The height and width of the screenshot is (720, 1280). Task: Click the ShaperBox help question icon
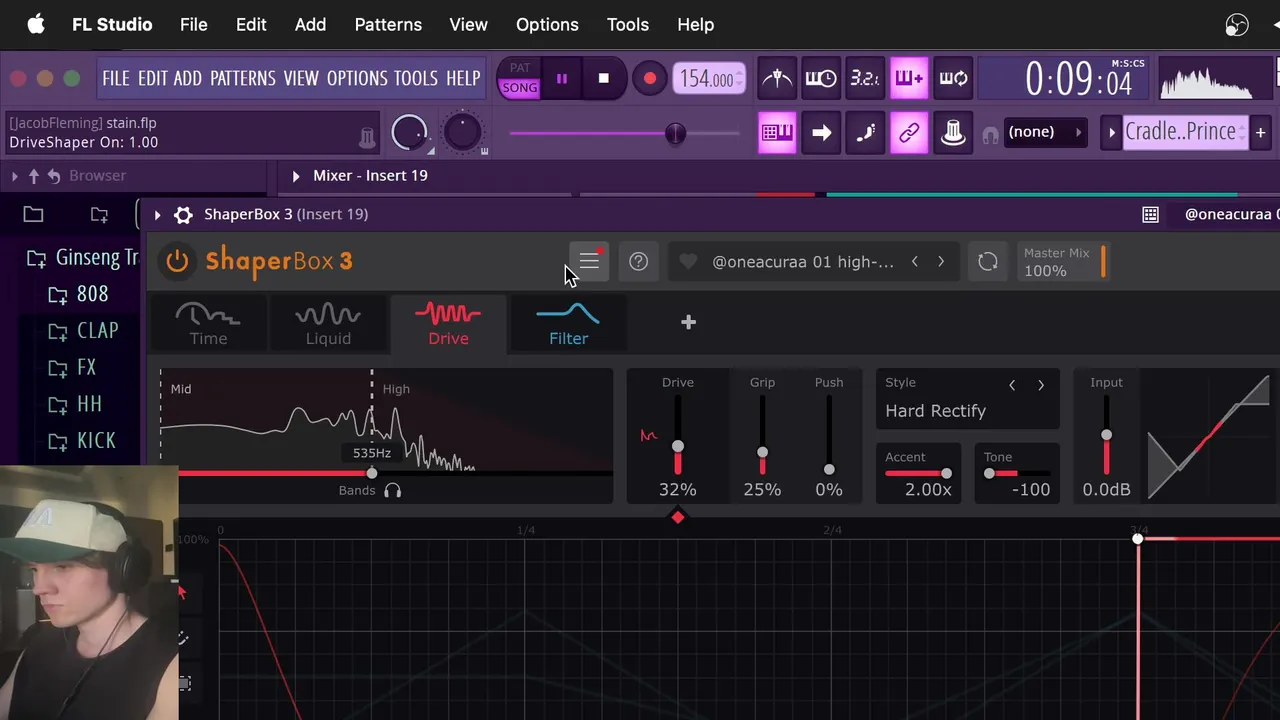coord(638,262)
